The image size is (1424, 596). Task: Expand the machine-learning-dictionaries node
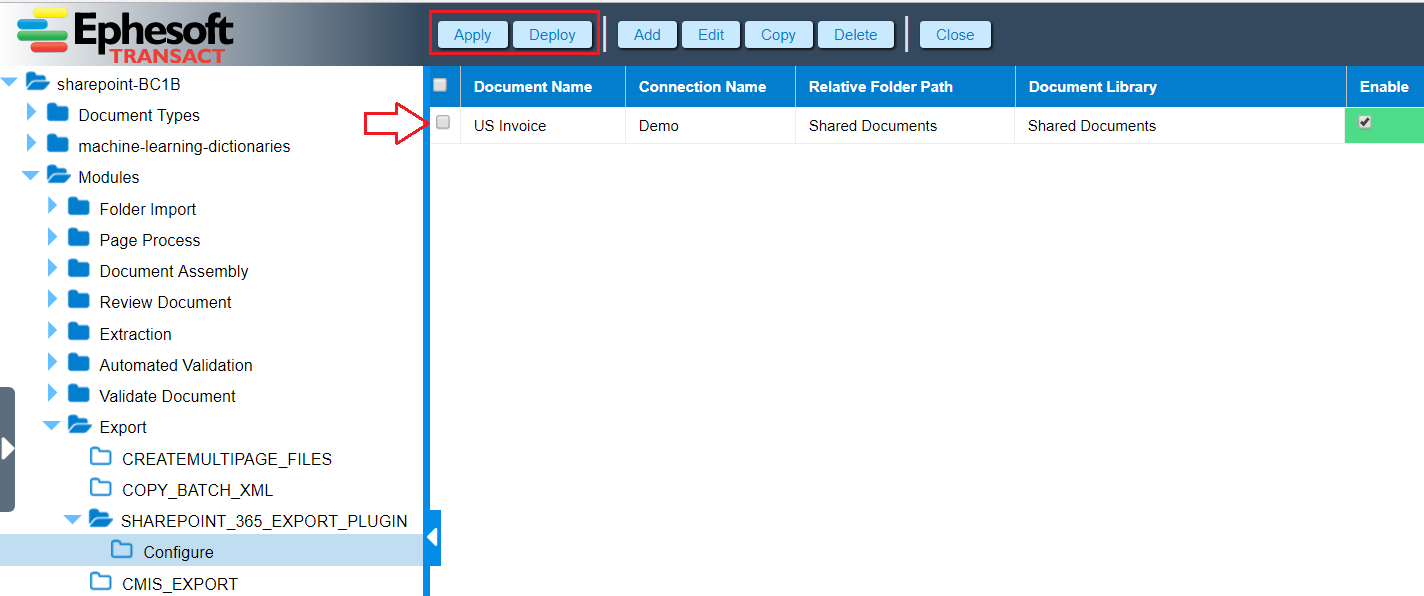click(31, 144)
